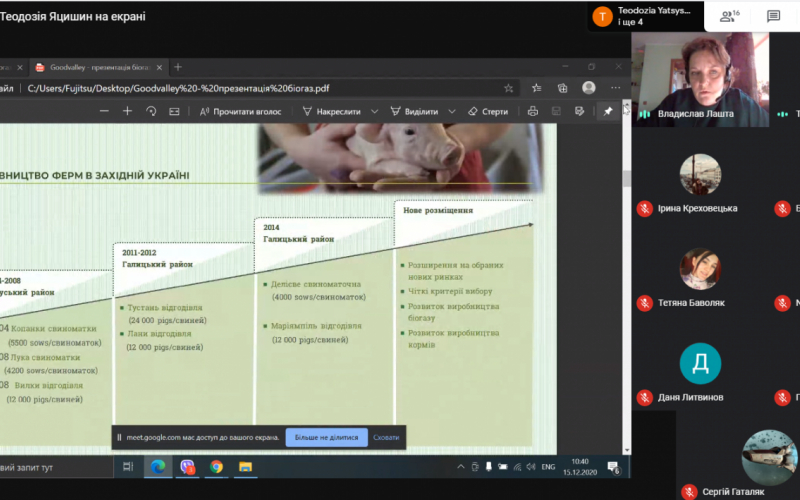This screenshot has height=500, width=800.
Task: Close the Goodvalley презентація tab
Action: pos(159,67)
